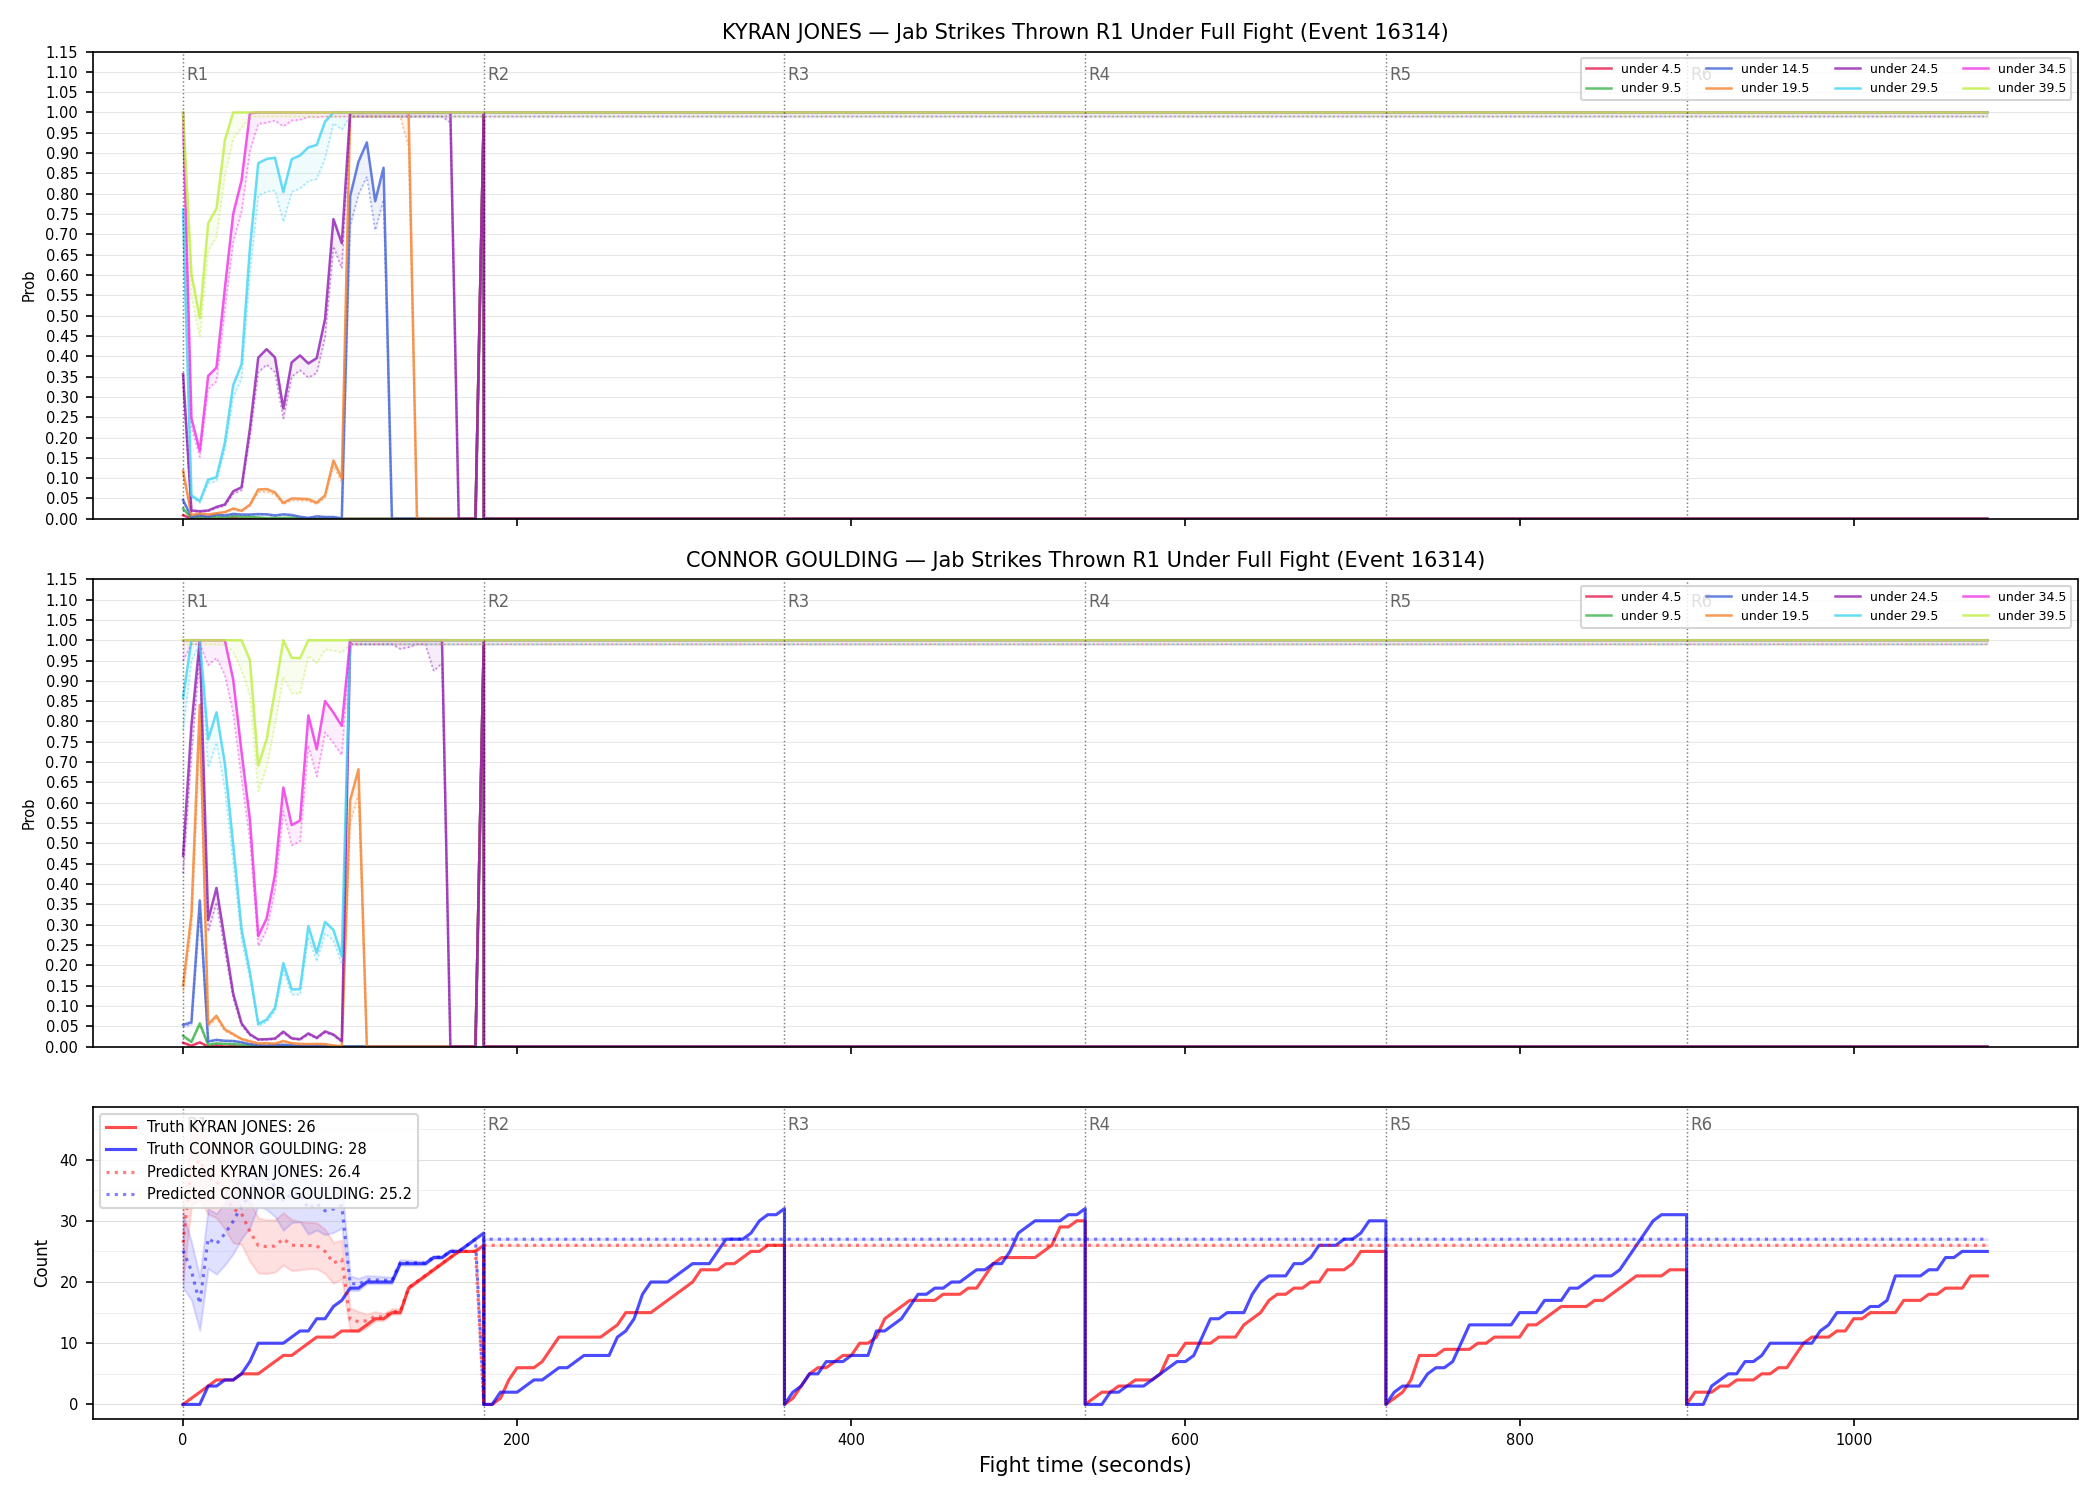2100x1500 pixels.
Task: Click the R3 round marker in bottom count chart
Action: point(798,1124)
